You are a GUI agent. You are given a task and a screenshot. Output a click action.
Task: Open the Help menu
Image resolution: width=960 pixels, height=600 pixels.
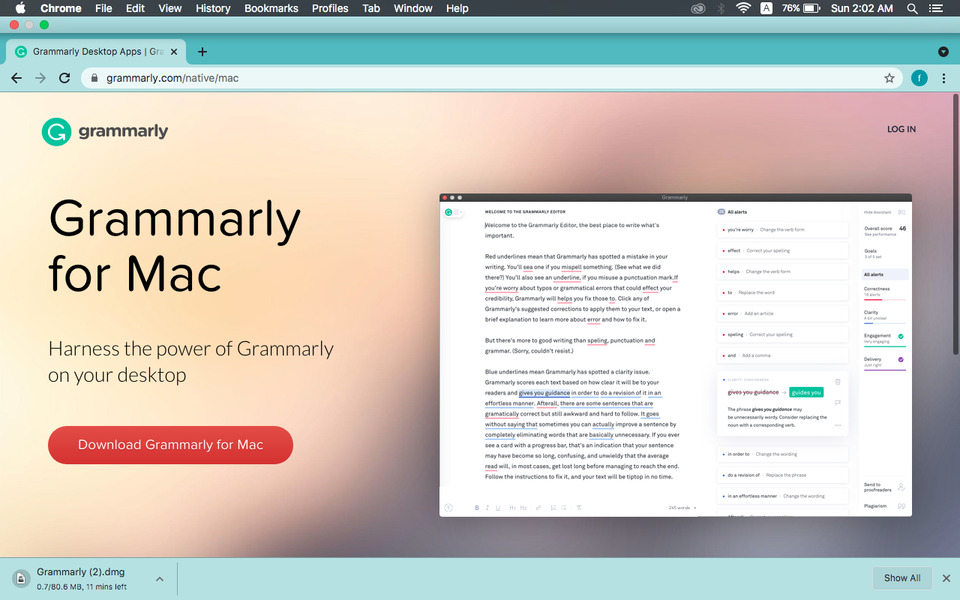(457, 8)
